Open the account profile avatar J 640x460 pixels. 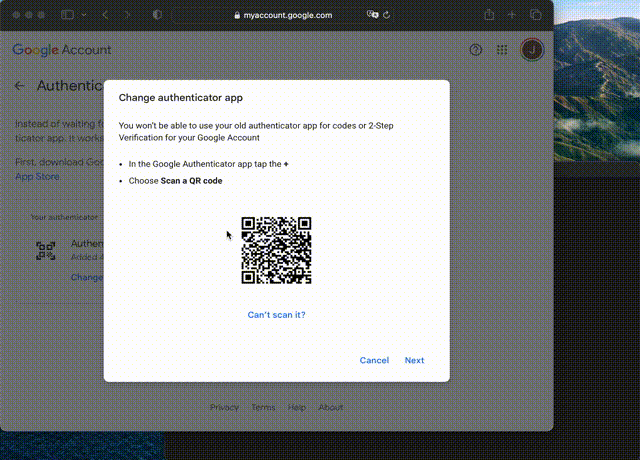[532, 50]
